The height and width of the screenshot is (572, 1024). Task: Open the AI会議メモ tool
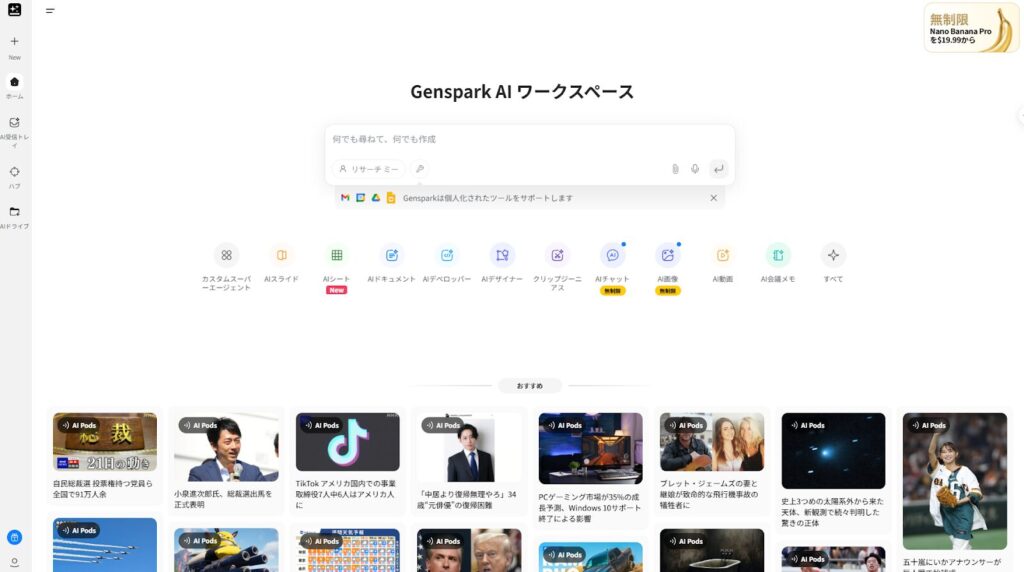coord(778,256)
